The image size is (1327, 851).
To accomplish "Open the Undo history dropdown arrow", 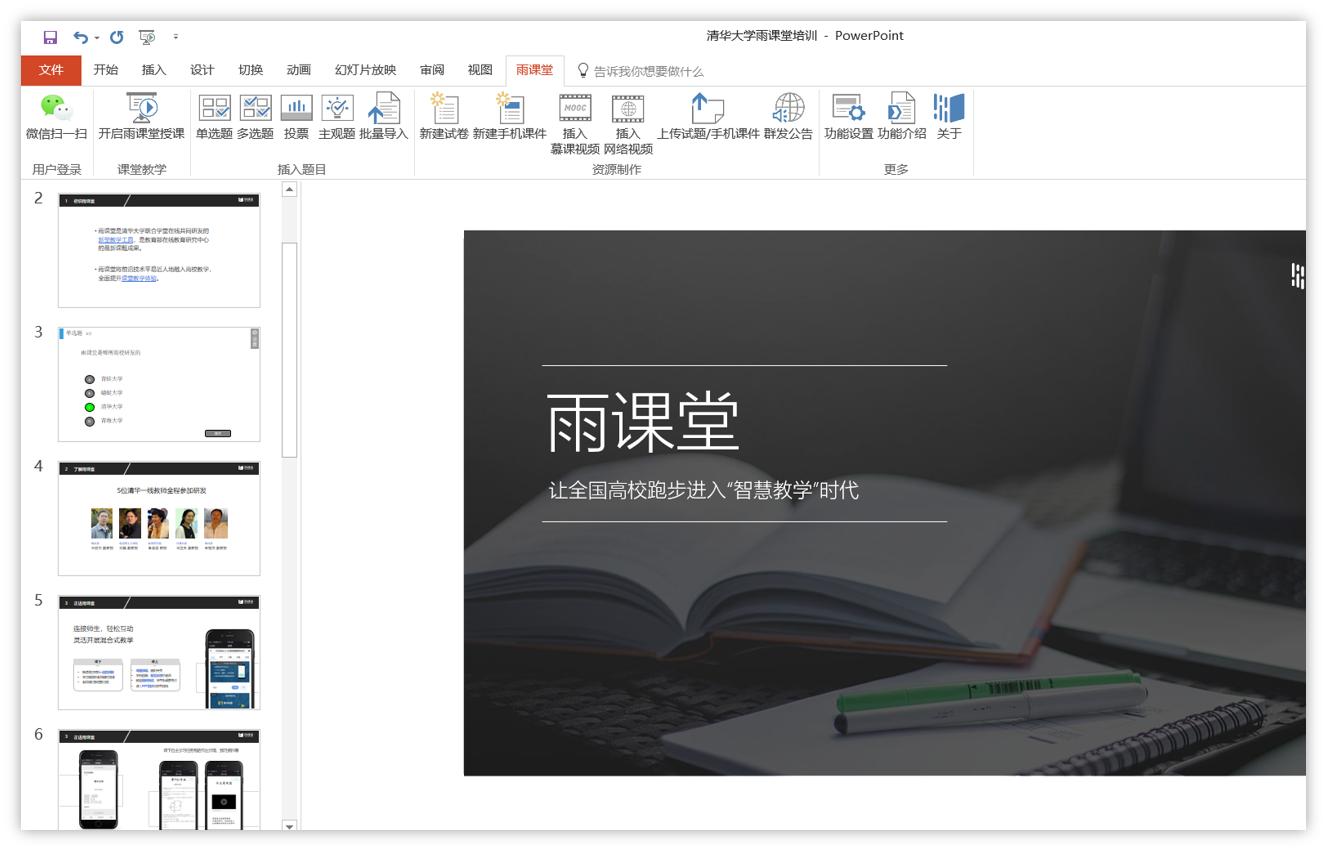I will click(x=97, y=38).
